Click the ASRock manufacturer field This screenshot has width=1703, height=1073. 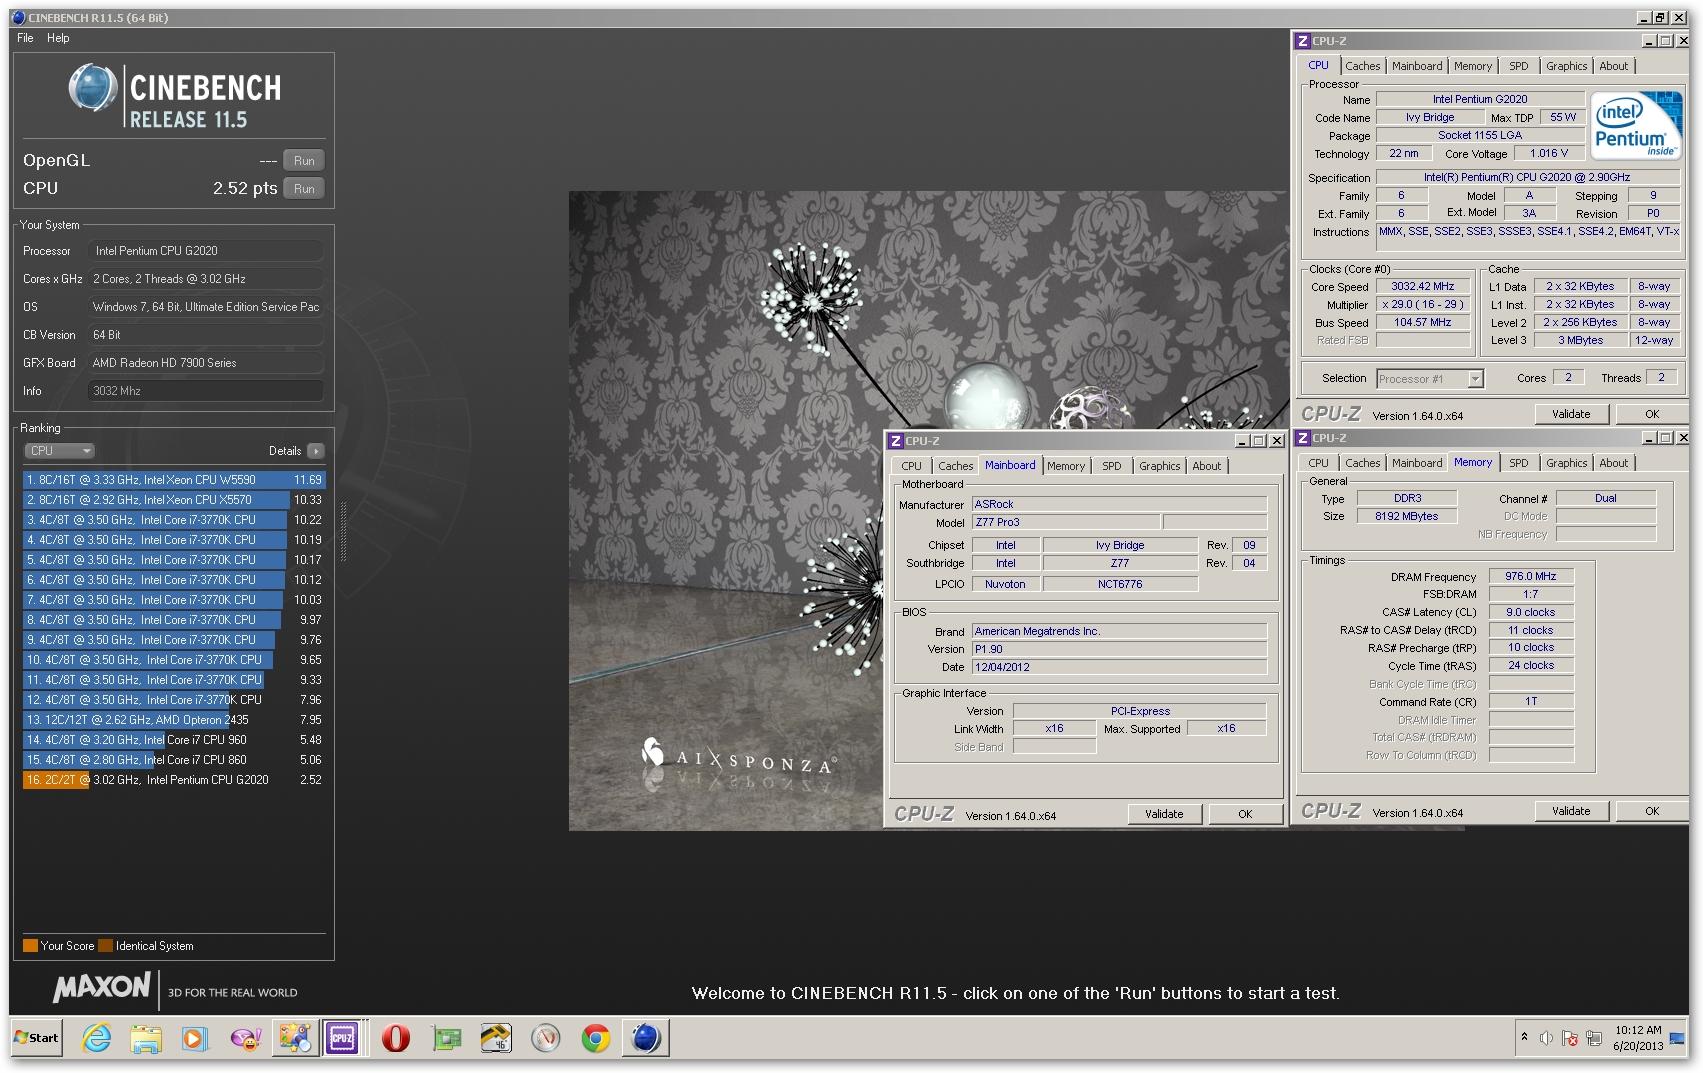[x=1119, y=505]
